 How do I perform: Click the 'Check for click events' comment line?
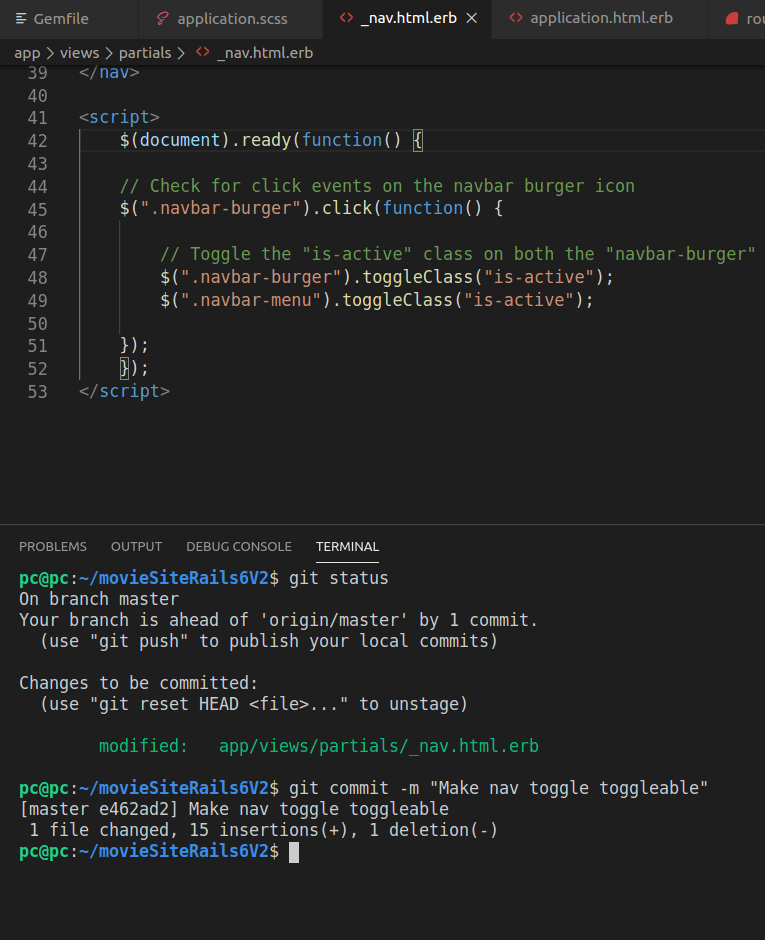tap(377, 186)
